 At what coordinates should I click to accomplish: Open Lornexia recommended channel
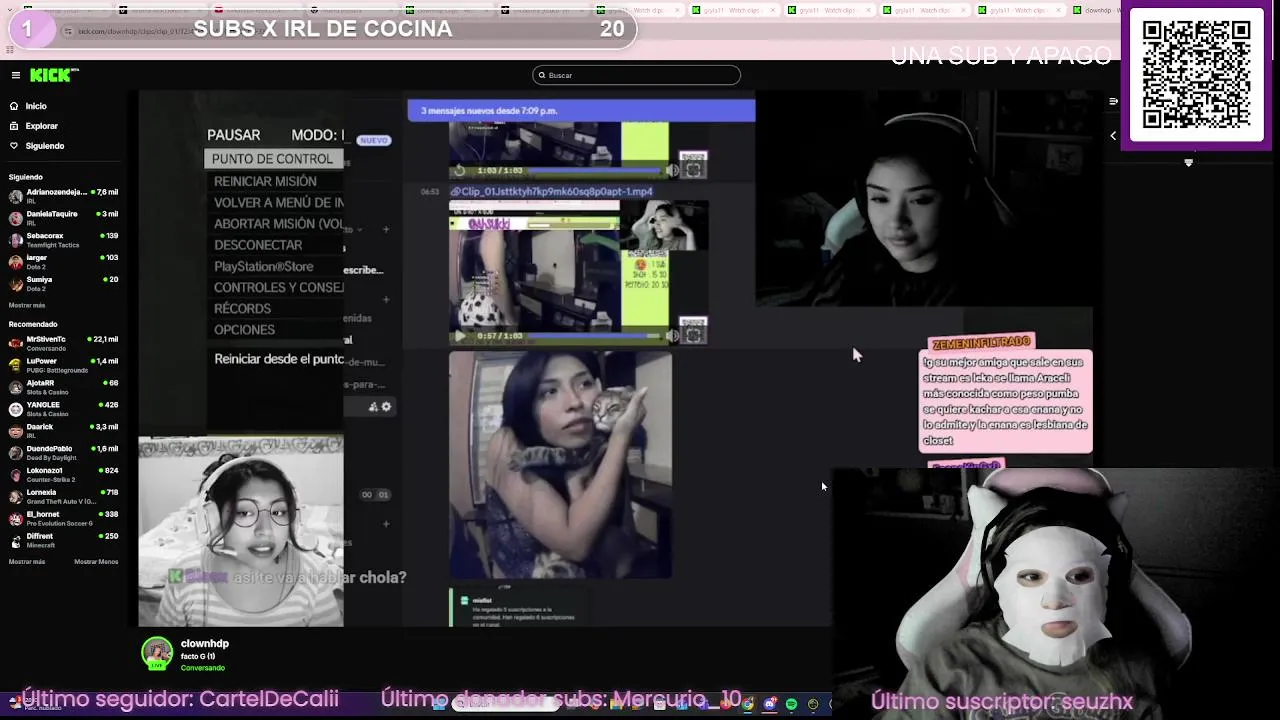(63, 497)
